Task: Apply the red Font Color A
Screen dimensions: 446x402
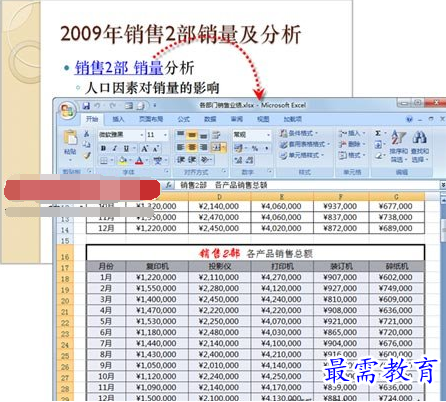Action: coord(139,161)
